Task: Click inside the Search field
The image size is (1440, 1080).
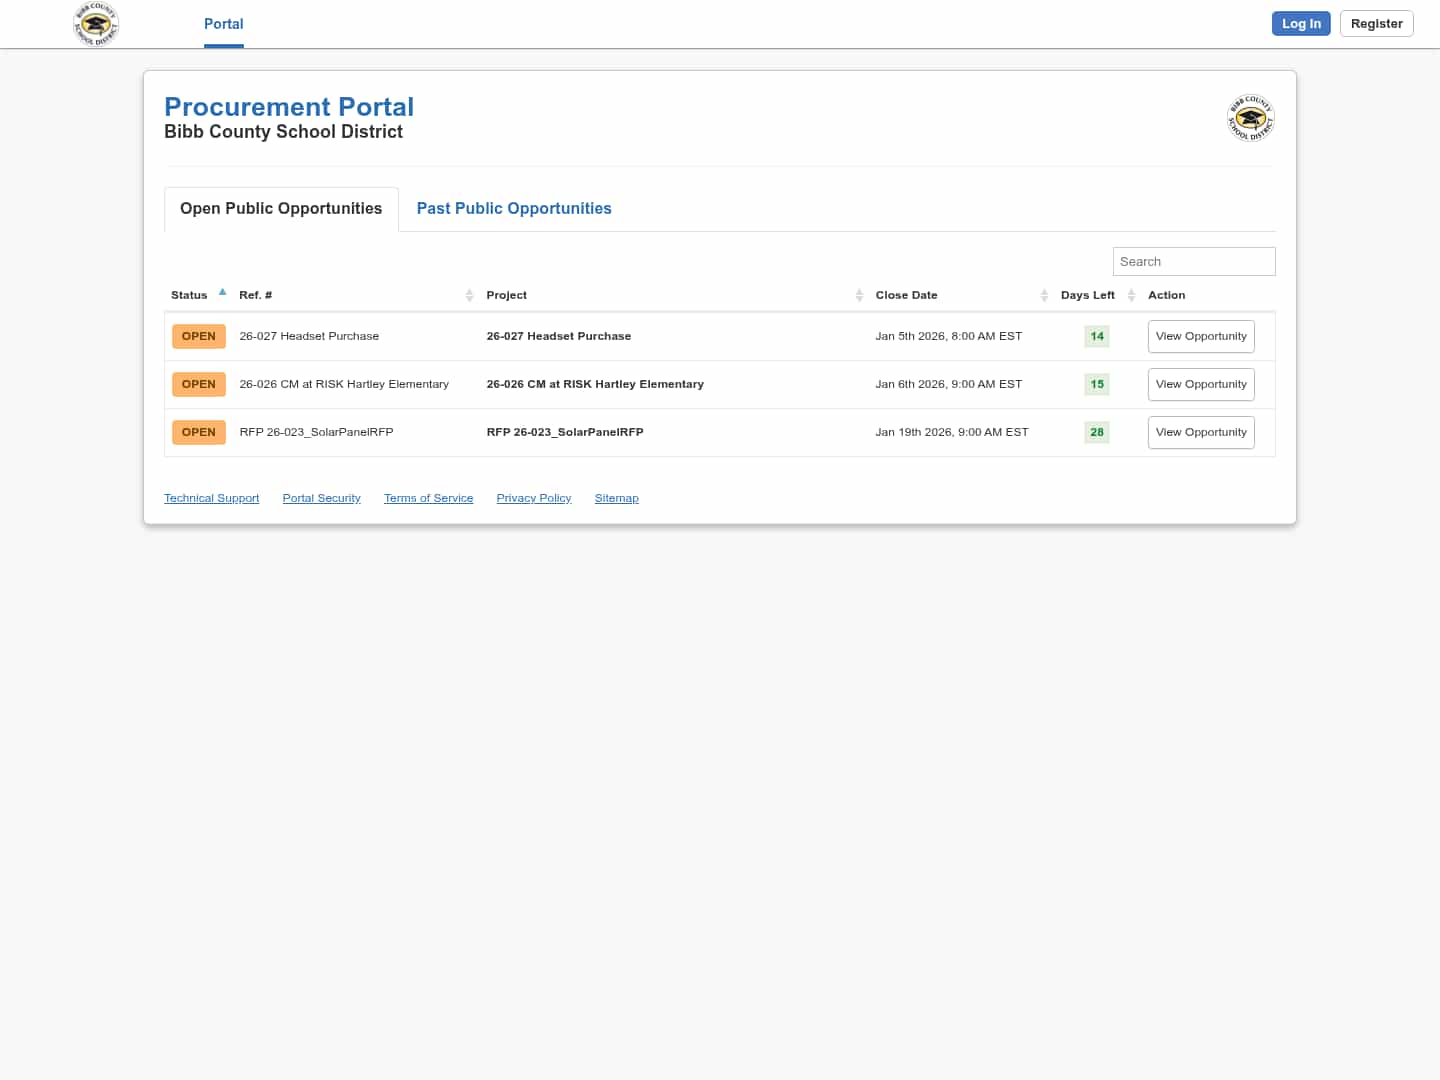Action: pos(1193,261)
